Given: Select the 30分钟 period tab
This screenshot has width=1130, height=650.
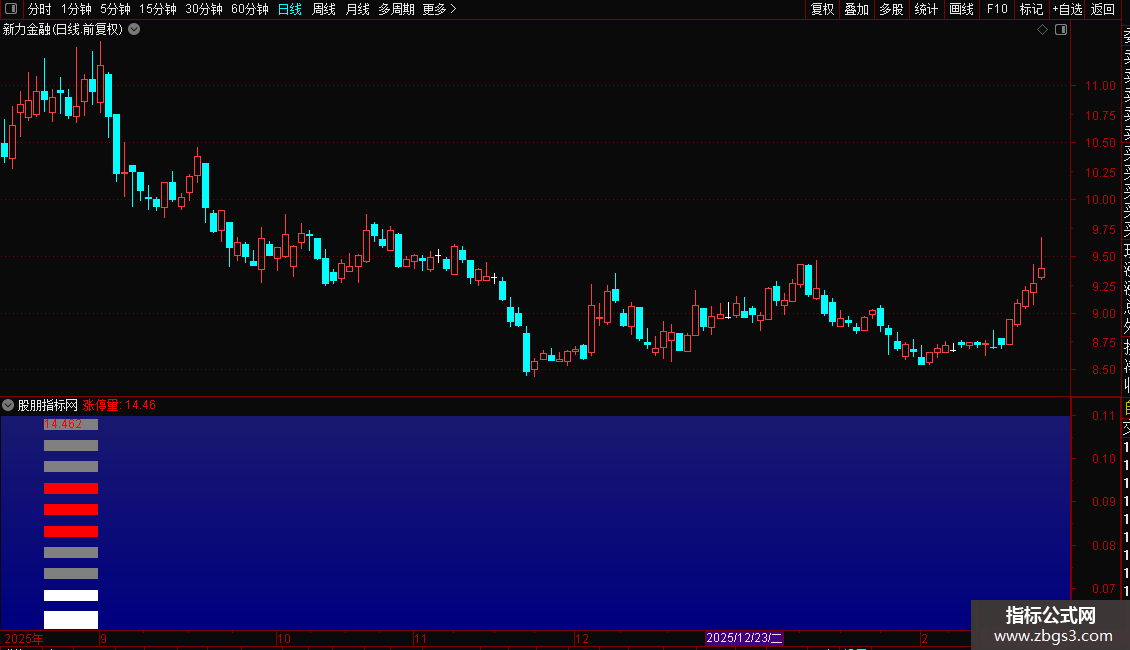Looking at the screenshot, I should (x=204, y=9).
